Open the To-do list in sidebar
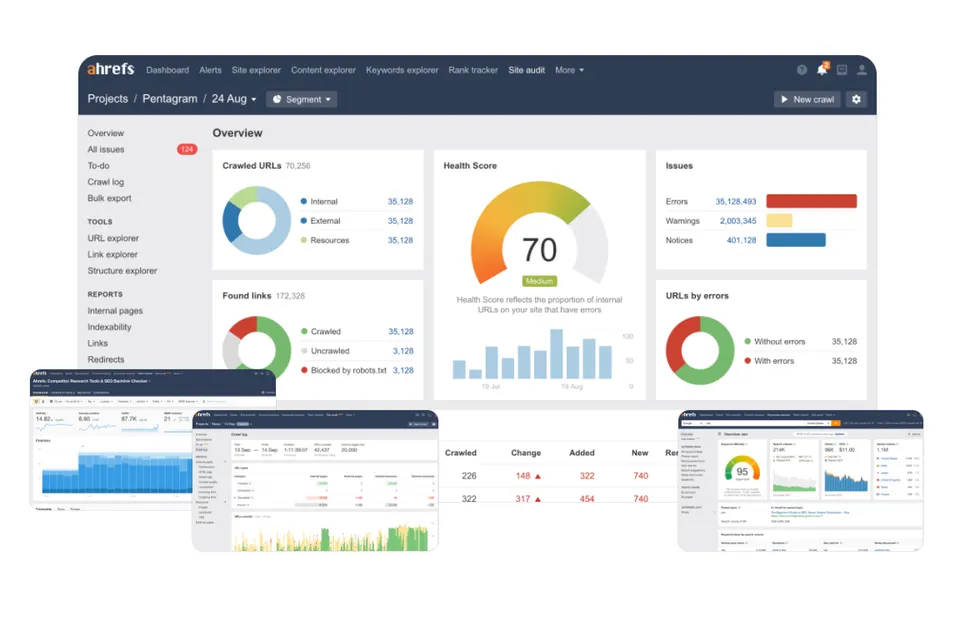Screen dimensions: 960x622 [98, 165]
